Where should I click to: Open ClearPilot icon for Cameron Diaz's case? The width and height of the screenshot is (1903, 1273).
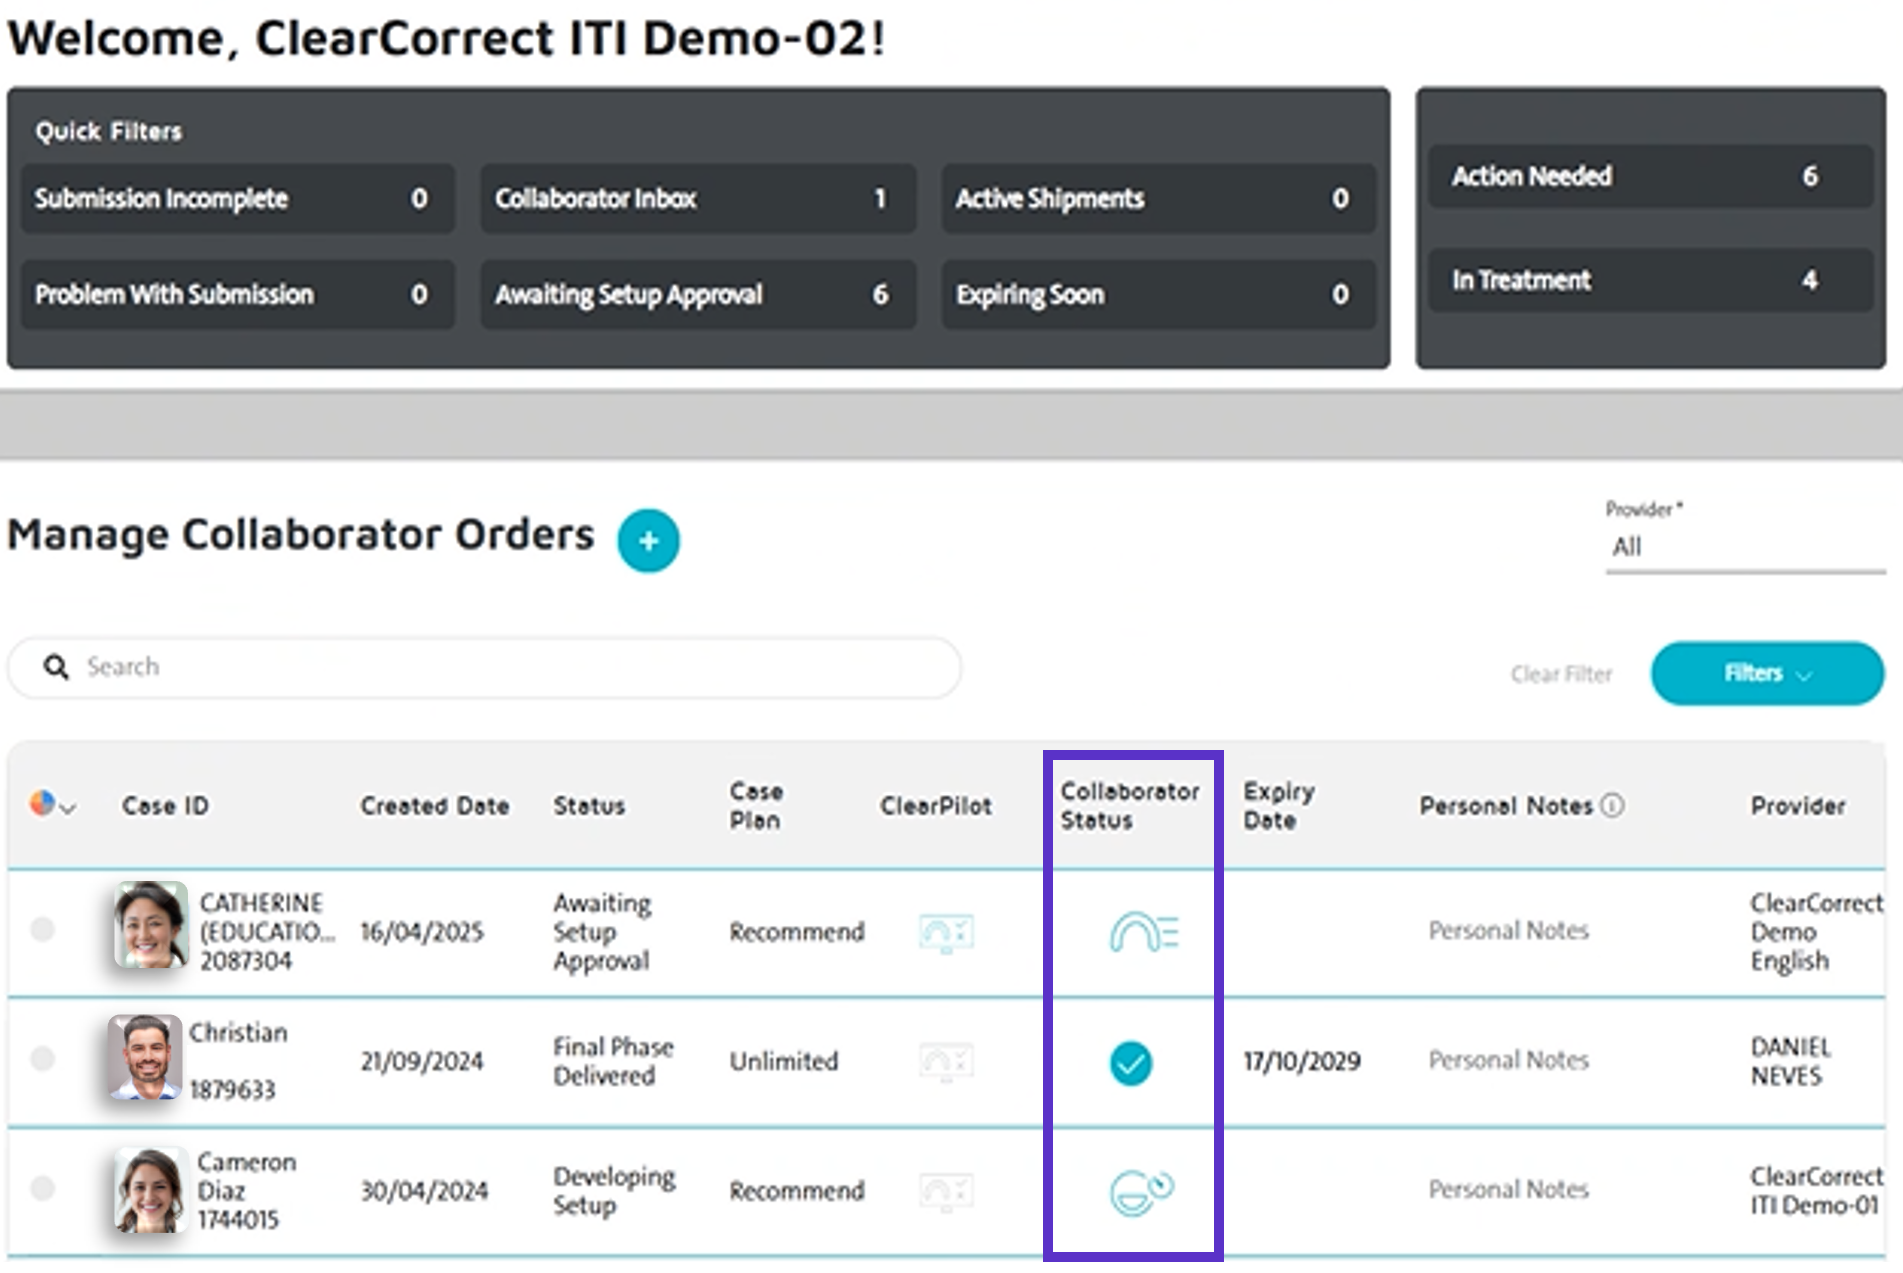pos(946,1191)
